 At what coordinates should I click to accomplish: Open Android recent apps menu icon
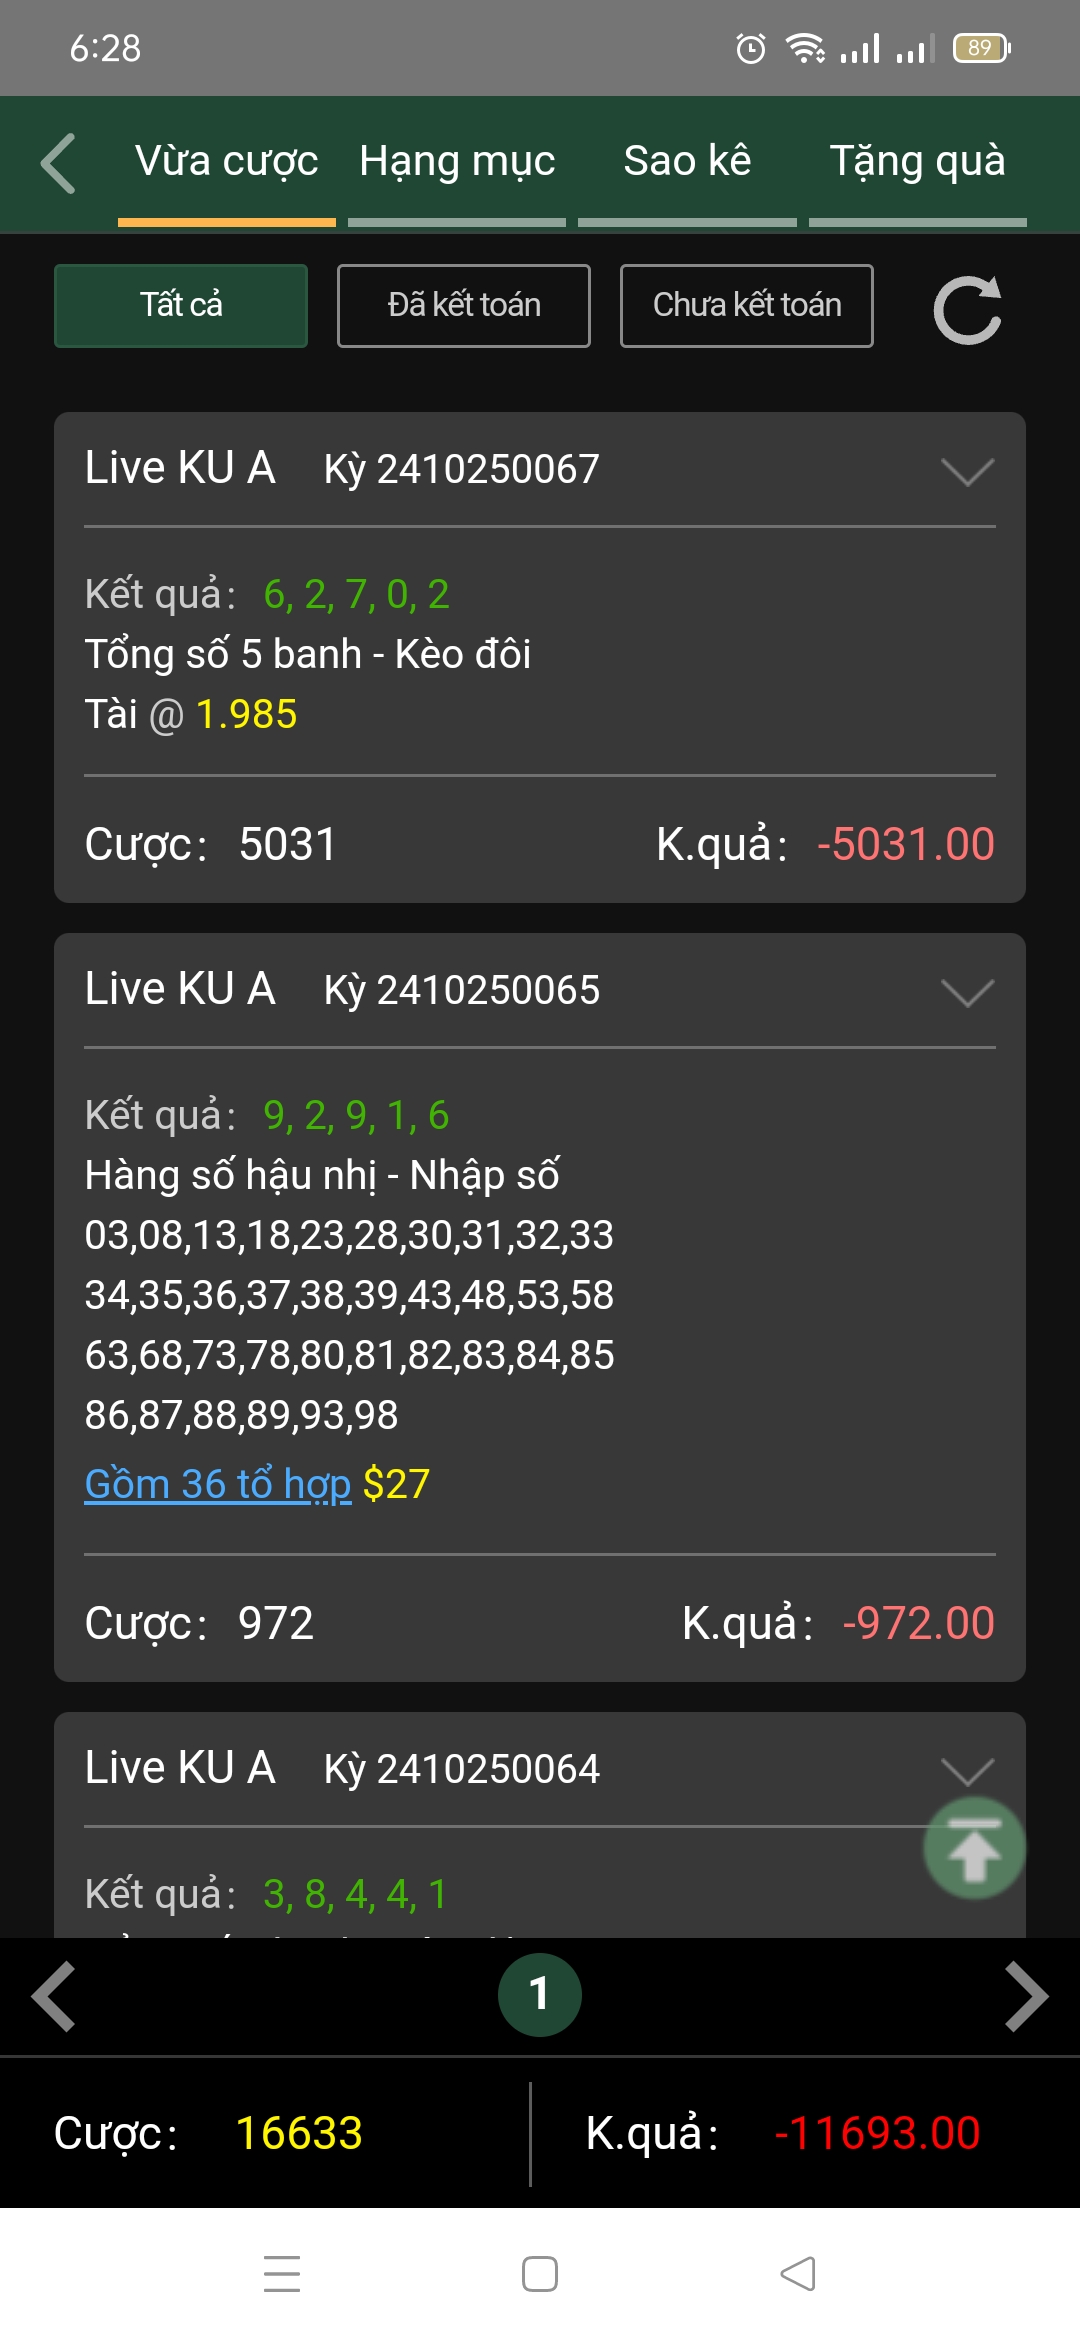coord(282,2274)
